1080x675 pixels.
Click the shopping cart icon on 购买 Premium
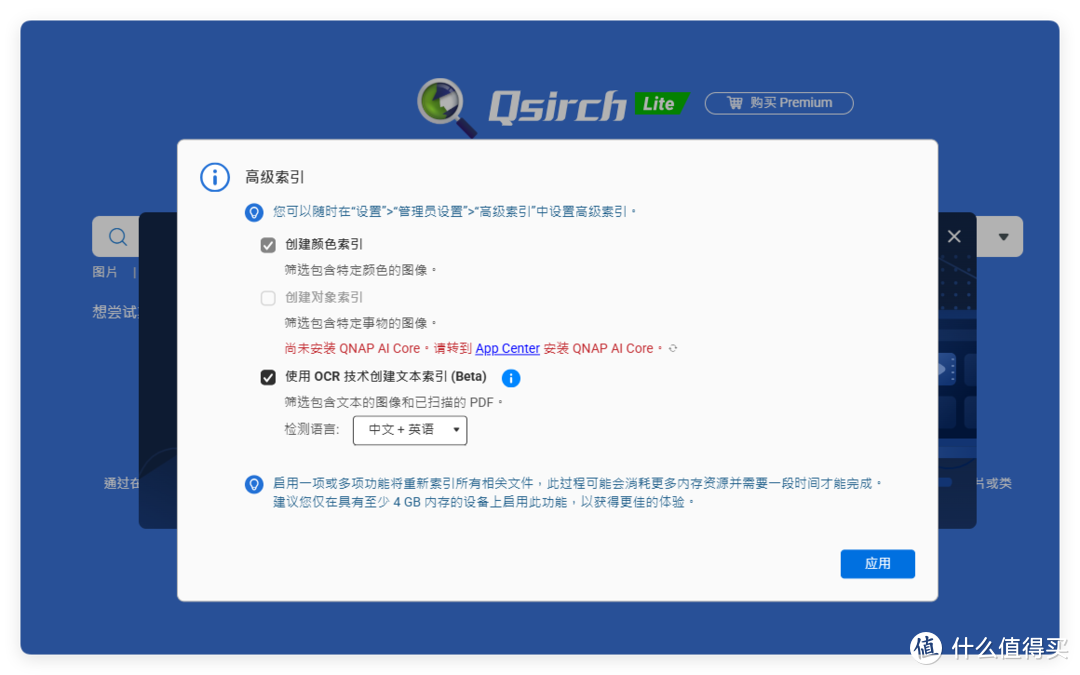735,103
